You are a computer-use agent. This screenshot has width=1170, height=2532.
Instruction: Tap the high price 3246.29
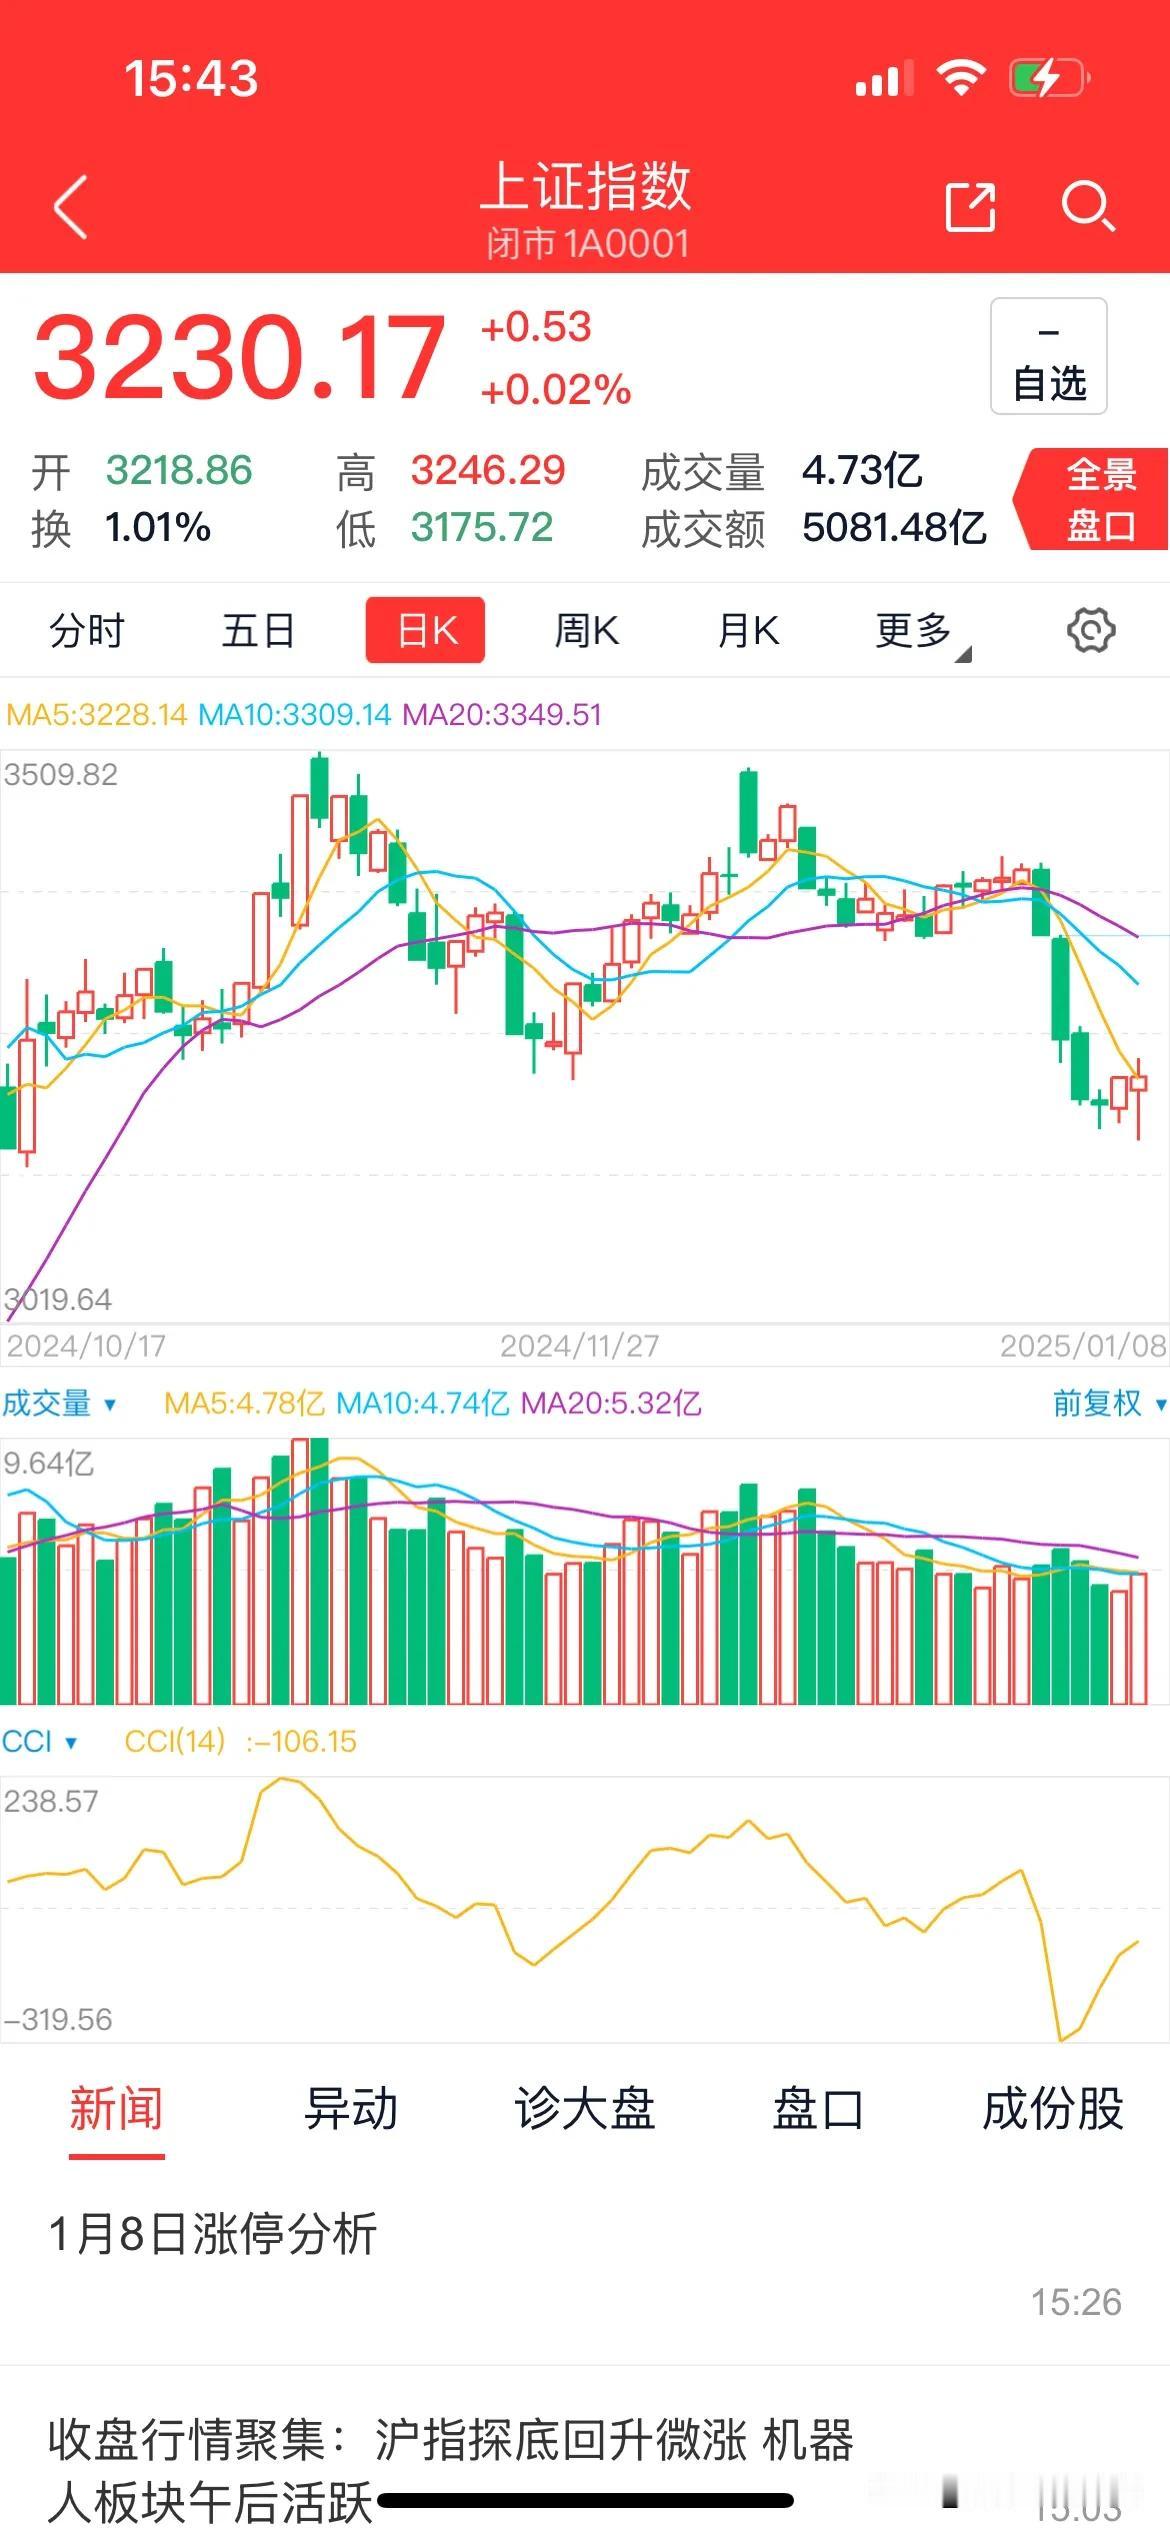(x=488, y=470)
